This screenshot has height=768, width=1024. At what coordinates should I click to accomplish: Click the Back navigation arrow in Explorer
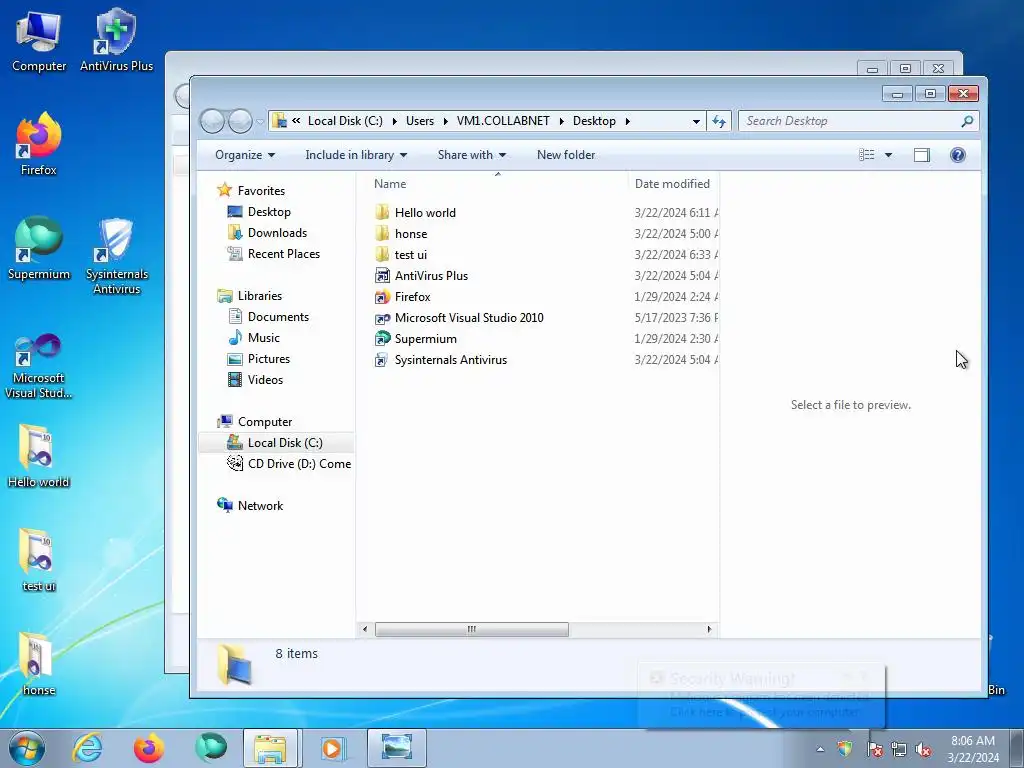[212, 121]
